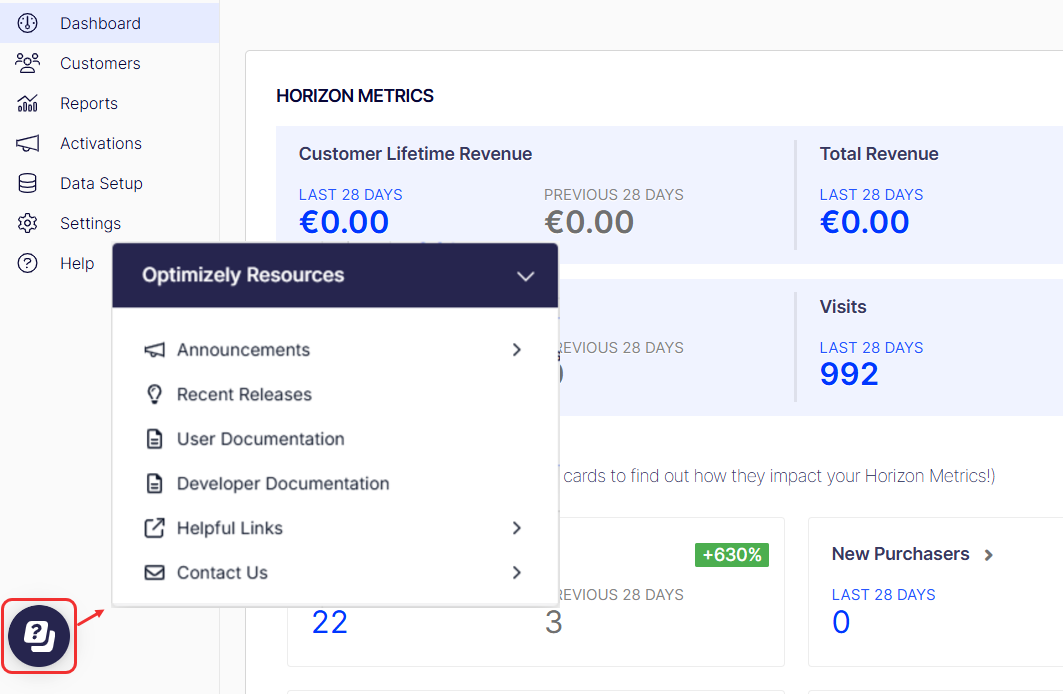The height and width of the screenshot is (694, 1063).
Task: Expand the Contact Us submenu arrow
Action: [517, 573]
